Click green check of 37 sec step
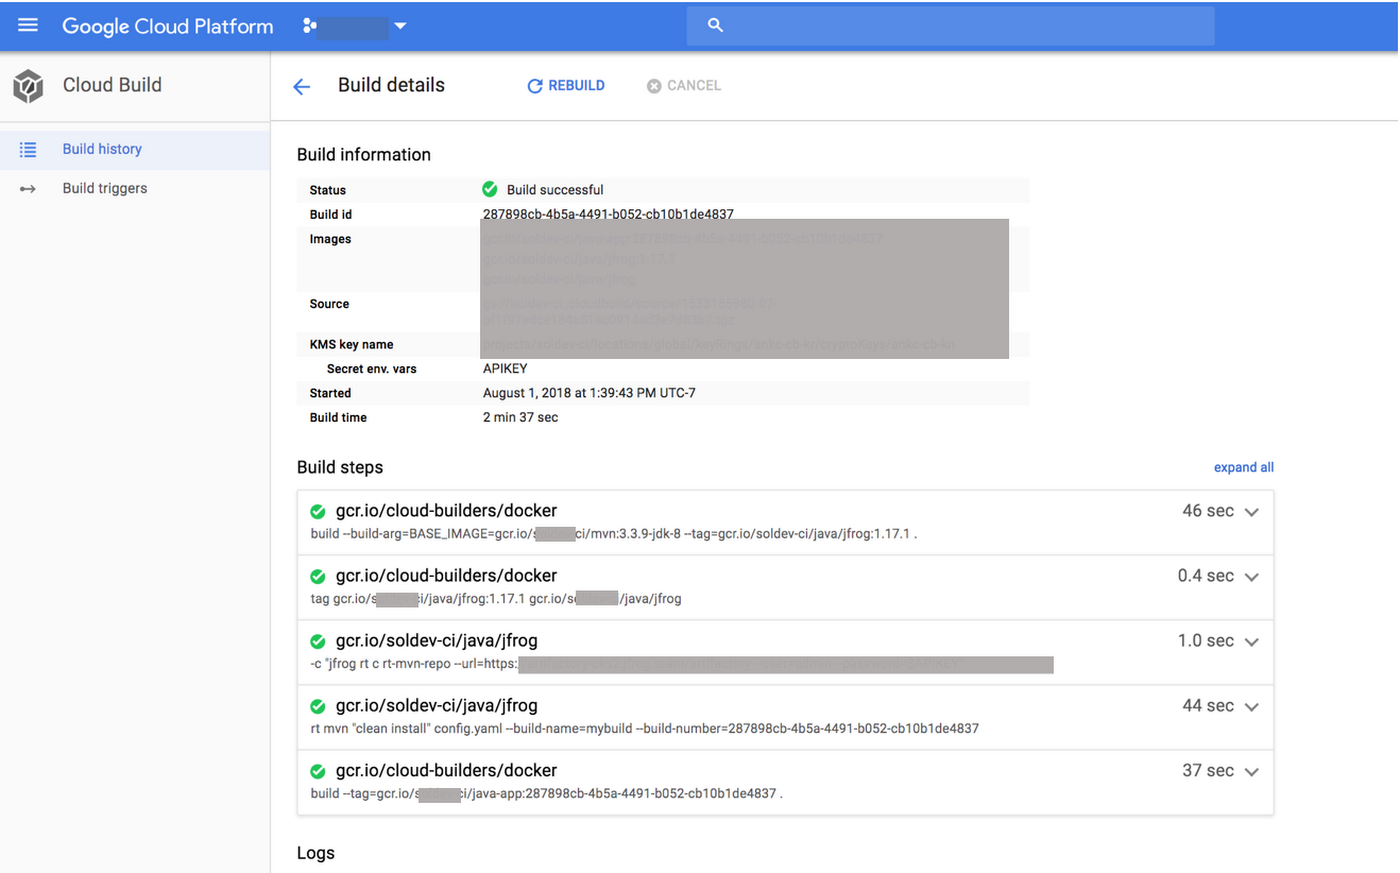Viewport: 1400px width, 873px height. [318, 772]
